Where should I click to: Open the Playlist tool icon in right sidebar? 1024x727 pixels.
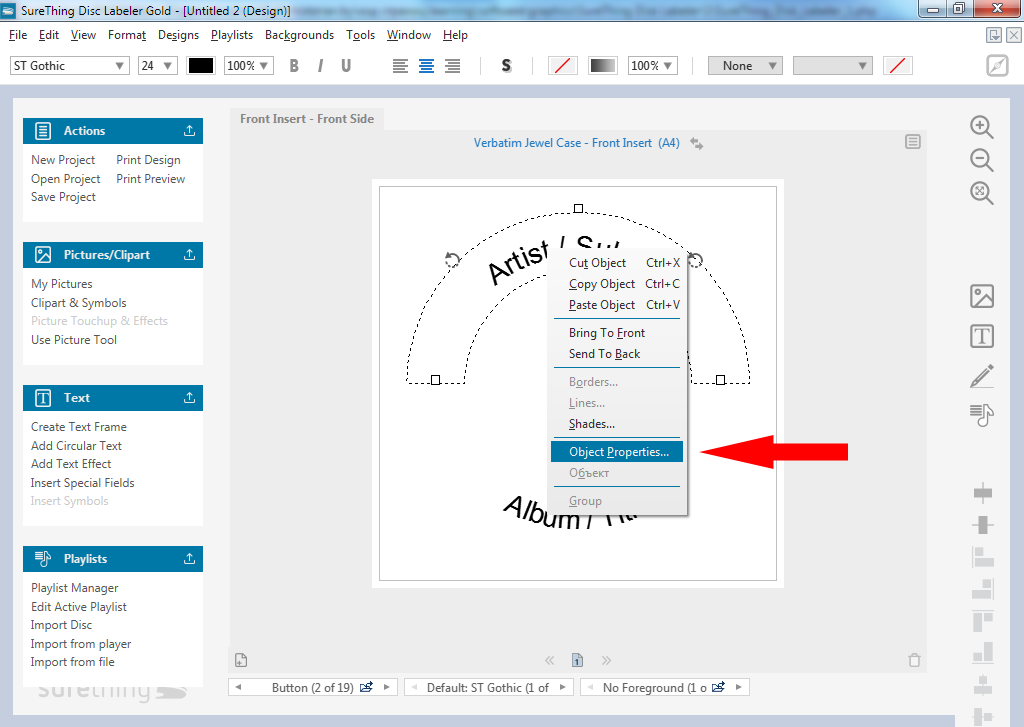coord(982,414)
